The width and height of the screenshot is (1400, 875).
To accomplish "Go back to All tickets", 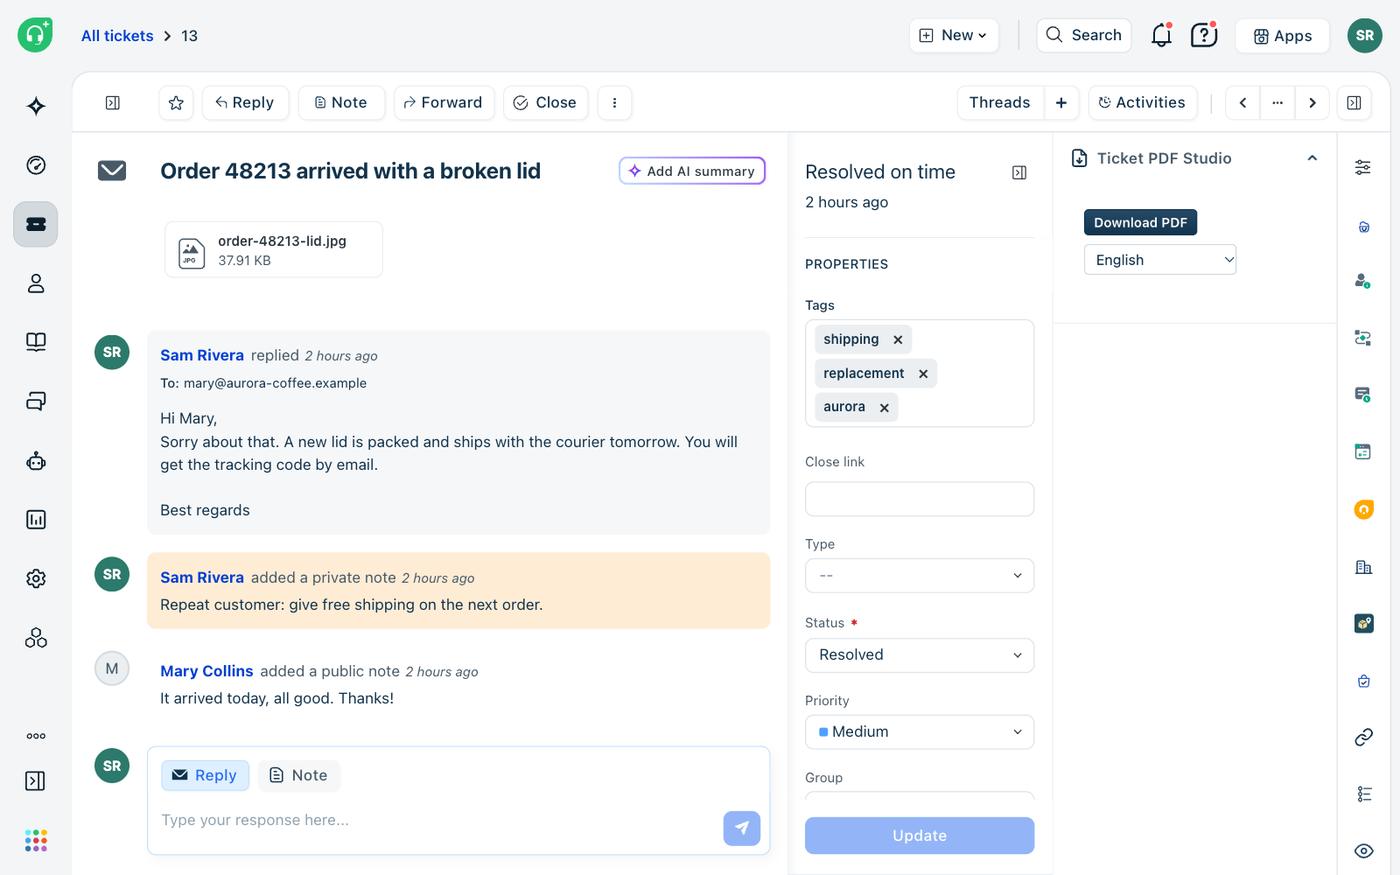I will [x=117, y=36].
